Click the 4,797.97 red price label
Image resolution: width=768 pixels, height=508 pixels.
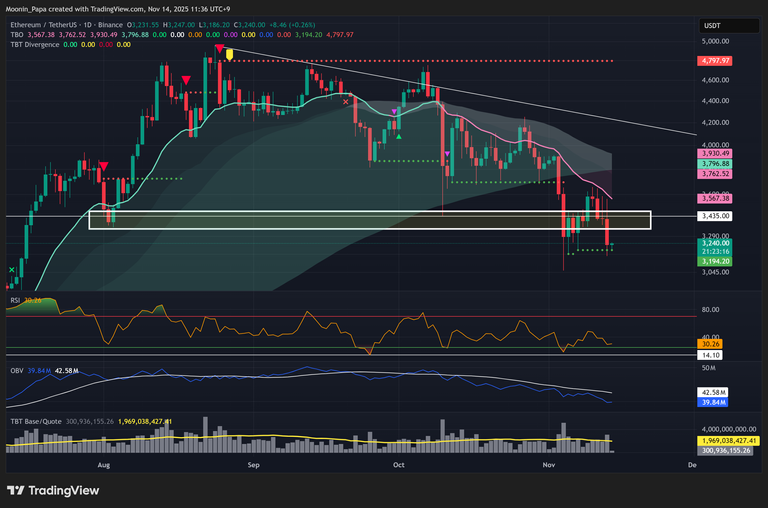click(716, 60)
